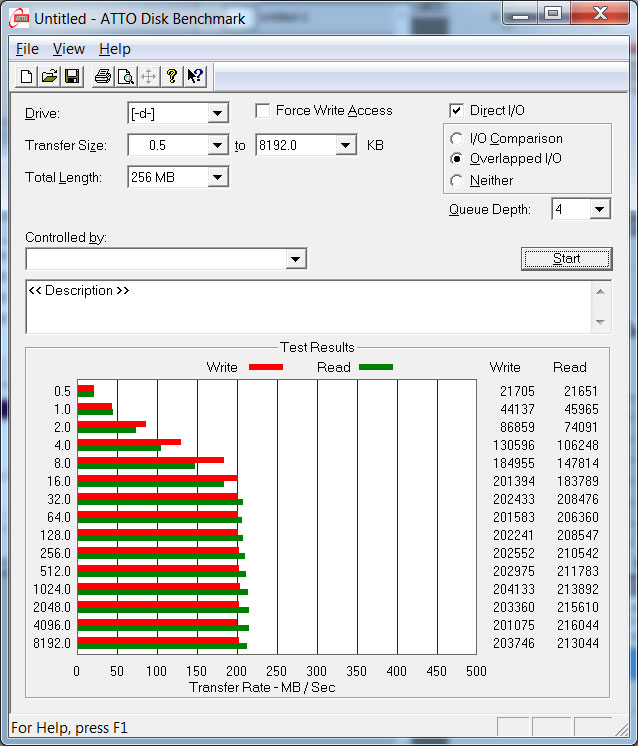Screen dimensions: 638x746
Task: Click the window resize grip corner
Action: pos(621,728)
